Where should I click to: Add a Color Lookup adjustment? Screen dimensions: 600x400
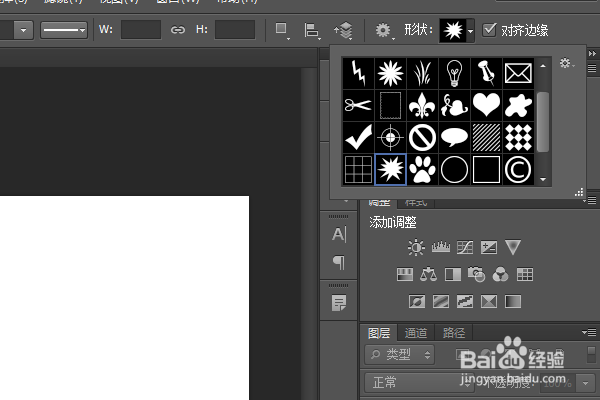pos(525,274)
